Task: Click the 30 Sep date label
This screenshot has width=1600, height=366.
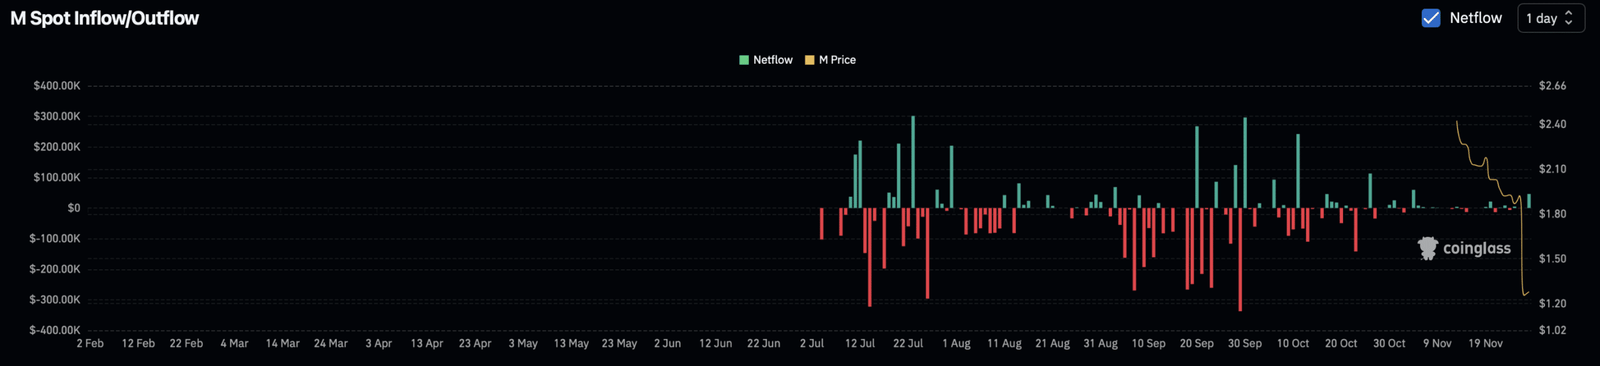Action: click(1245, 343)
